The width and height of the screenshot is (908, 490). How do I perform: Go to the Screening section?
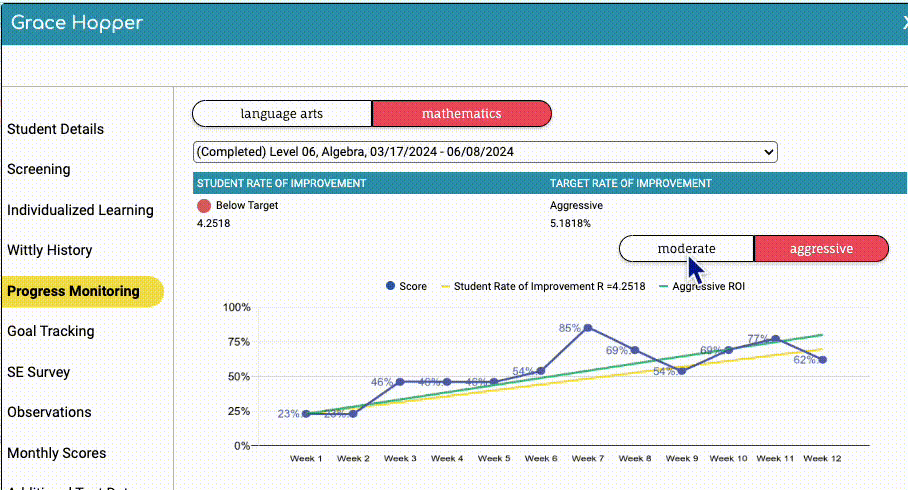coord(39,169)
